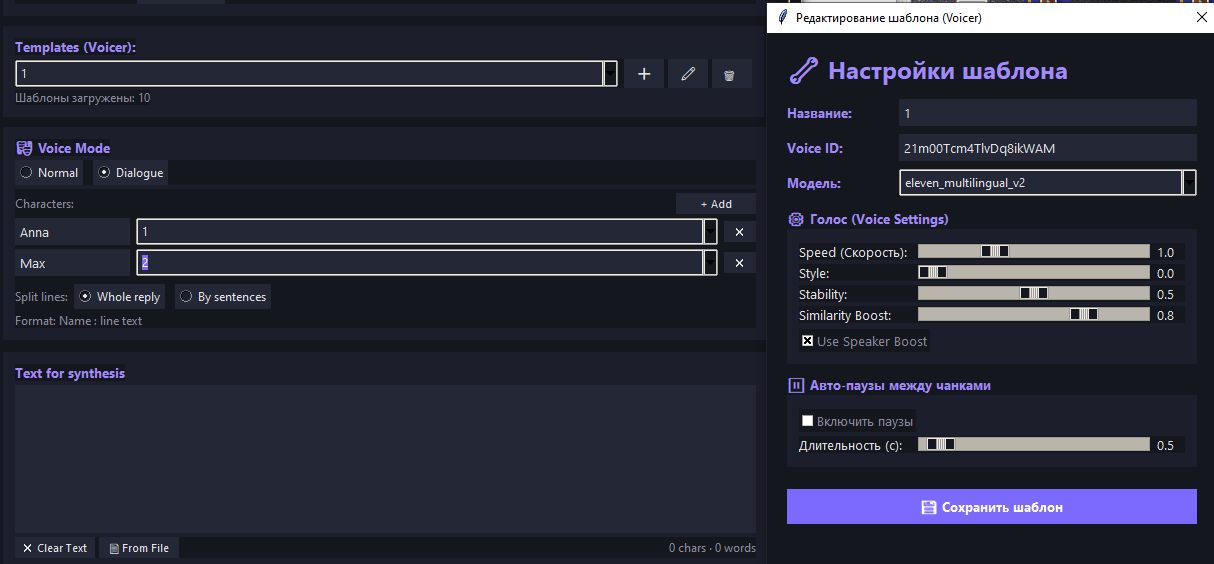Choose By sentences split option
This screenshot has height=564, width=1214.
(223, 297)
